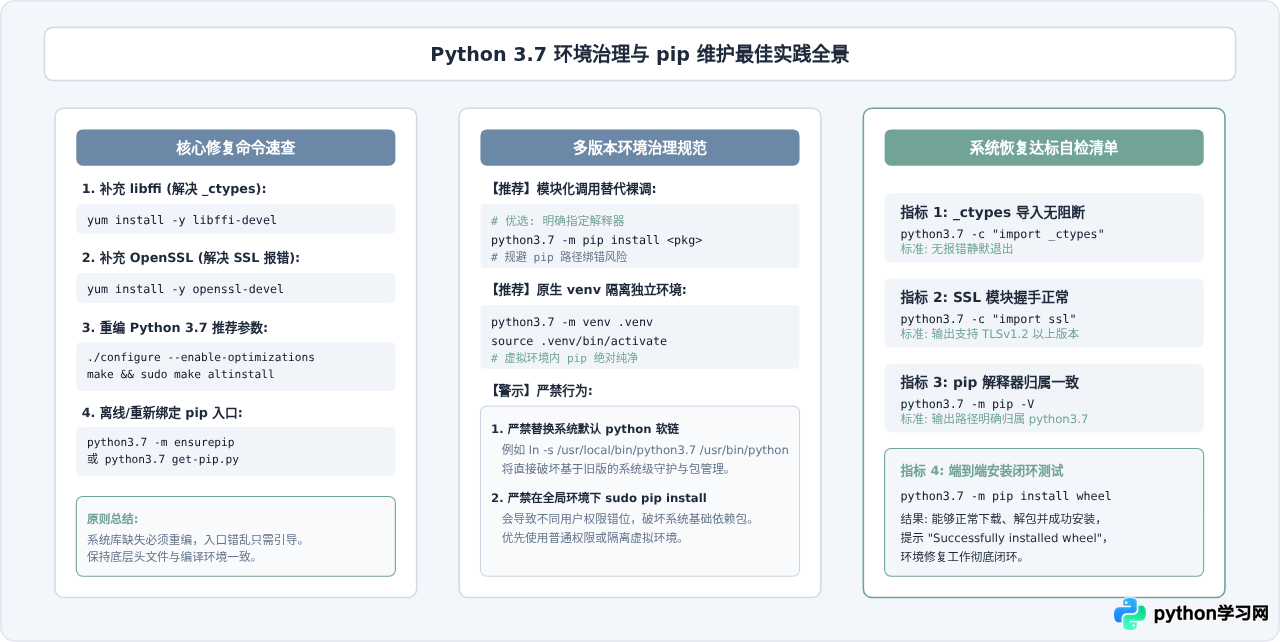This screenshot has width=1280, height=642.
Task: Click the code 'python3.7 -m pip install wheel'
Action: pyautogui.click(x=1006, y=496)
